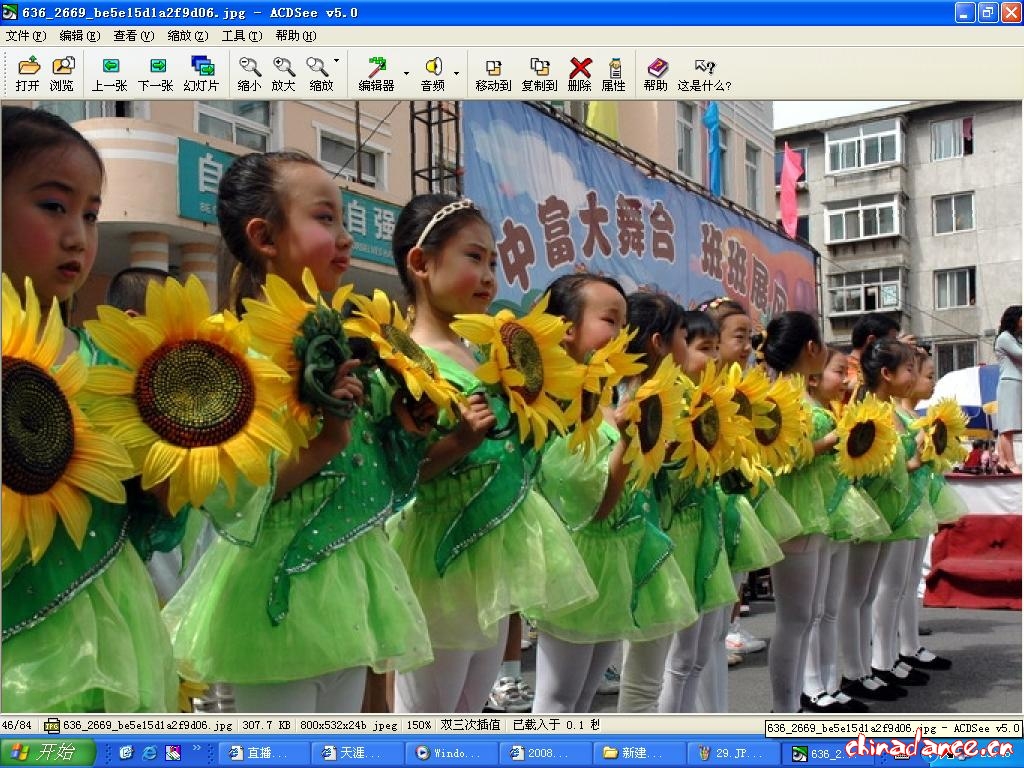Viewport: 1024px width, 768px height.
Task: Click the Open (打开) toolbar icon
Action: (x=28, y=73)
